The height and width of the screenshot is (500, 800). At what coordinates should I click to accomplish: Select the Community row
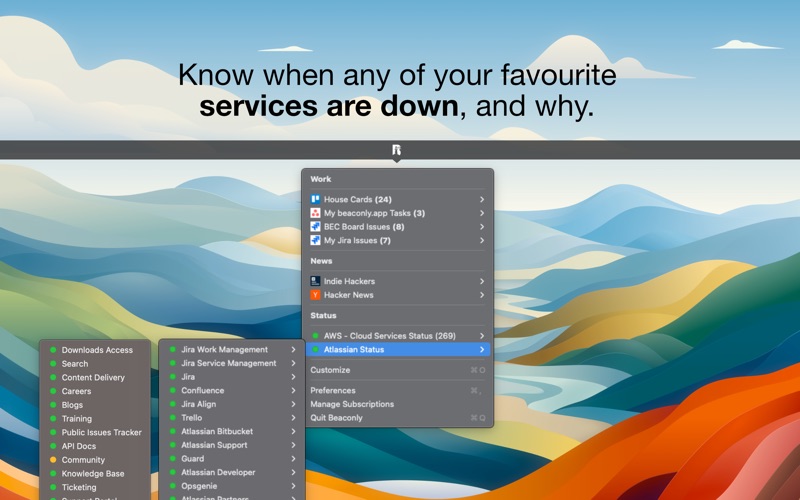click(x=95, y=460)
